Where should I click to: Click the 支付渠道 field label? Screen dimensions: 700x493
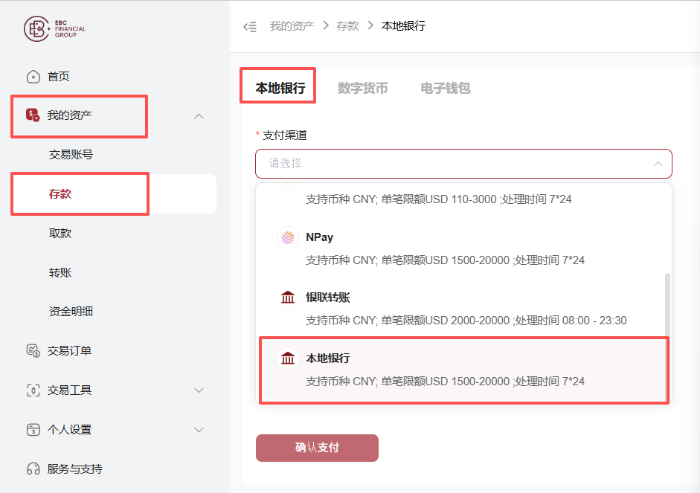click(x=285, y=135)
